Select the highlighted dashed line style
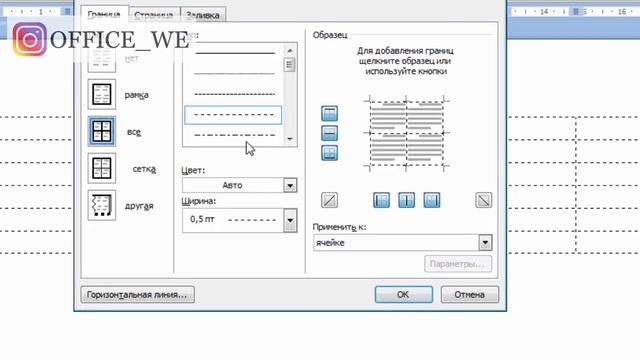The width and height of the screenshot is (640, 360). [x=233, y=115]
